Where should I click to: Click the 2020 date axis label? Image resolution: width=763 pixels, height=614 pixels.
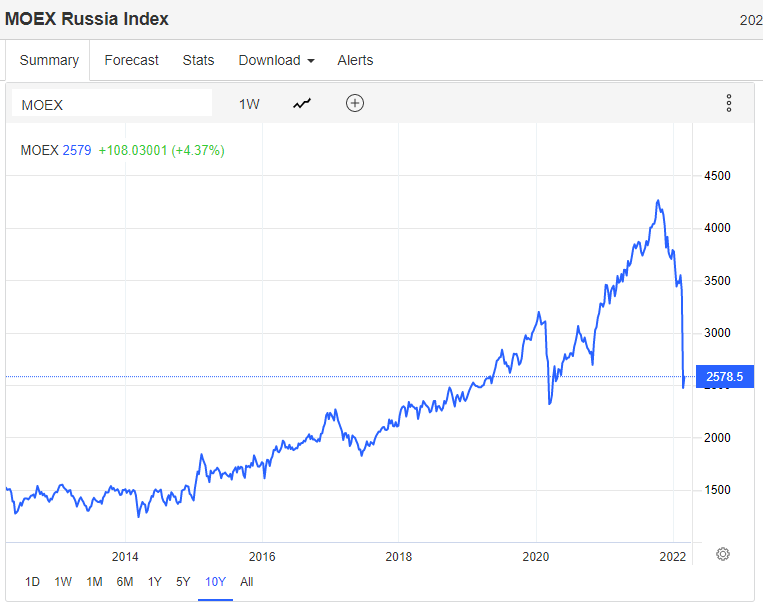pos(536,557)
